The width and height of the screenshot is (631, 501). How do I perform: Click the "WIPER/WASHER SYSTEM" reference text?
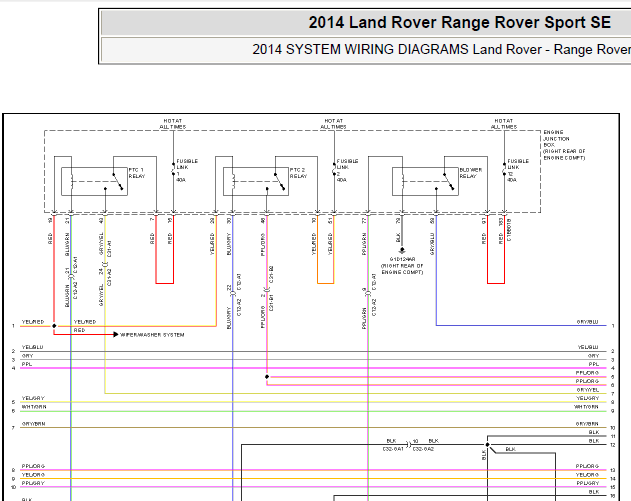tap(152, 335)
